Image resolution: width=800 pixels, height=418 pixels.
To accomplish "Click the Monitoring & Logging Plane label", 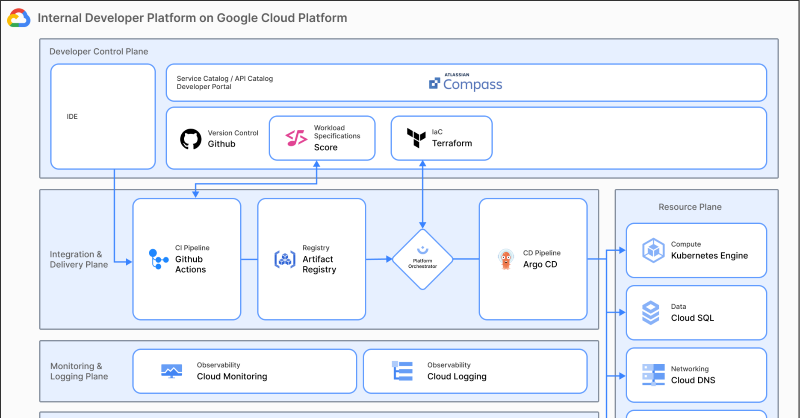I will click(79, 371).
